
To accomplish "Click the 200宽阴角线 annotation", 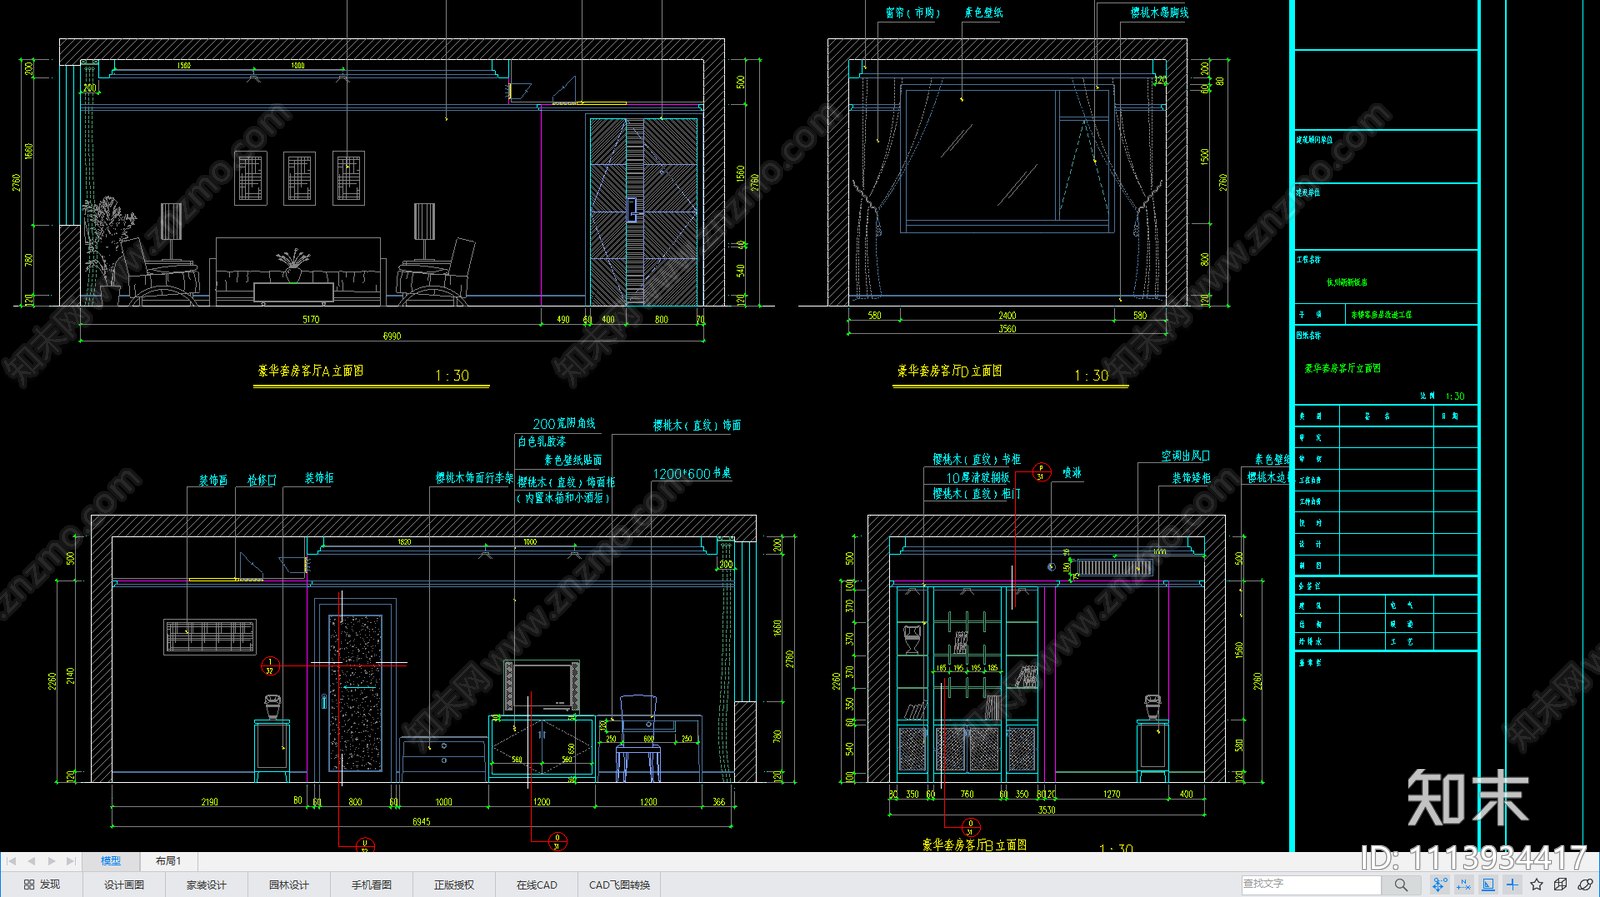I will click(564, 424).
